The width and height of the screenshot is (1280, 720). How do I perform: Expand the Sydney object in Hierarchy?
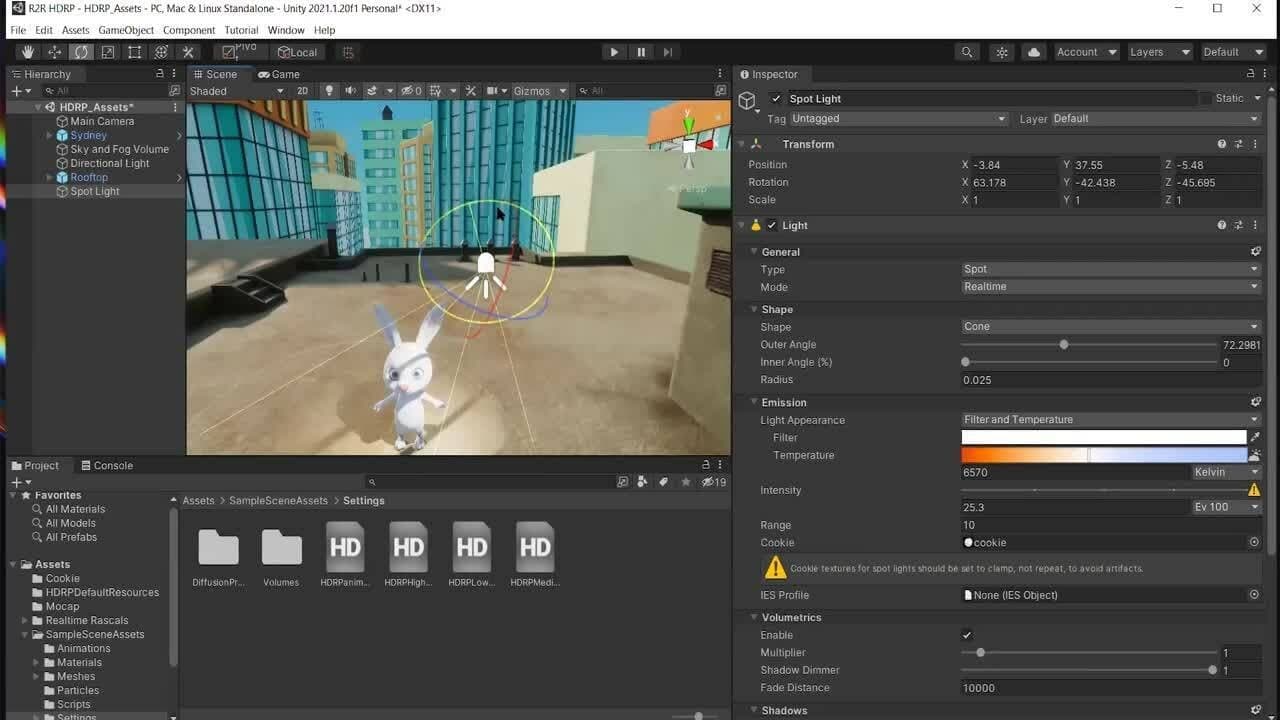tap(49, 135)
